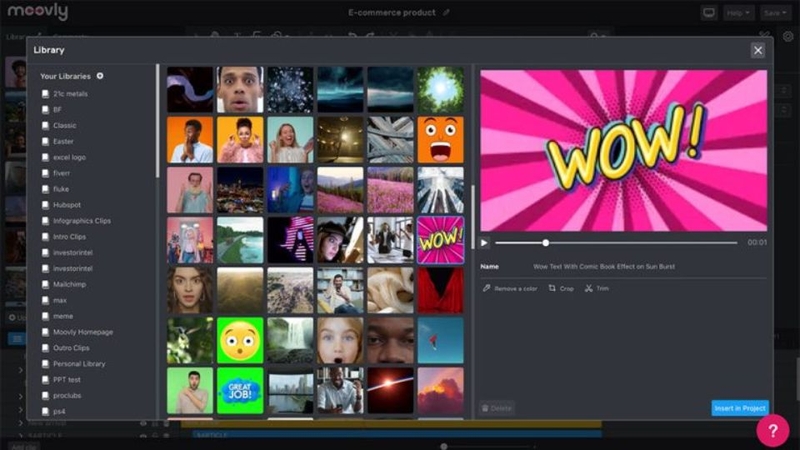Image resolution: width=800 pixels, height=450 pixels.
Task: Click the Trim scissors icon
Action: point(589,288)
